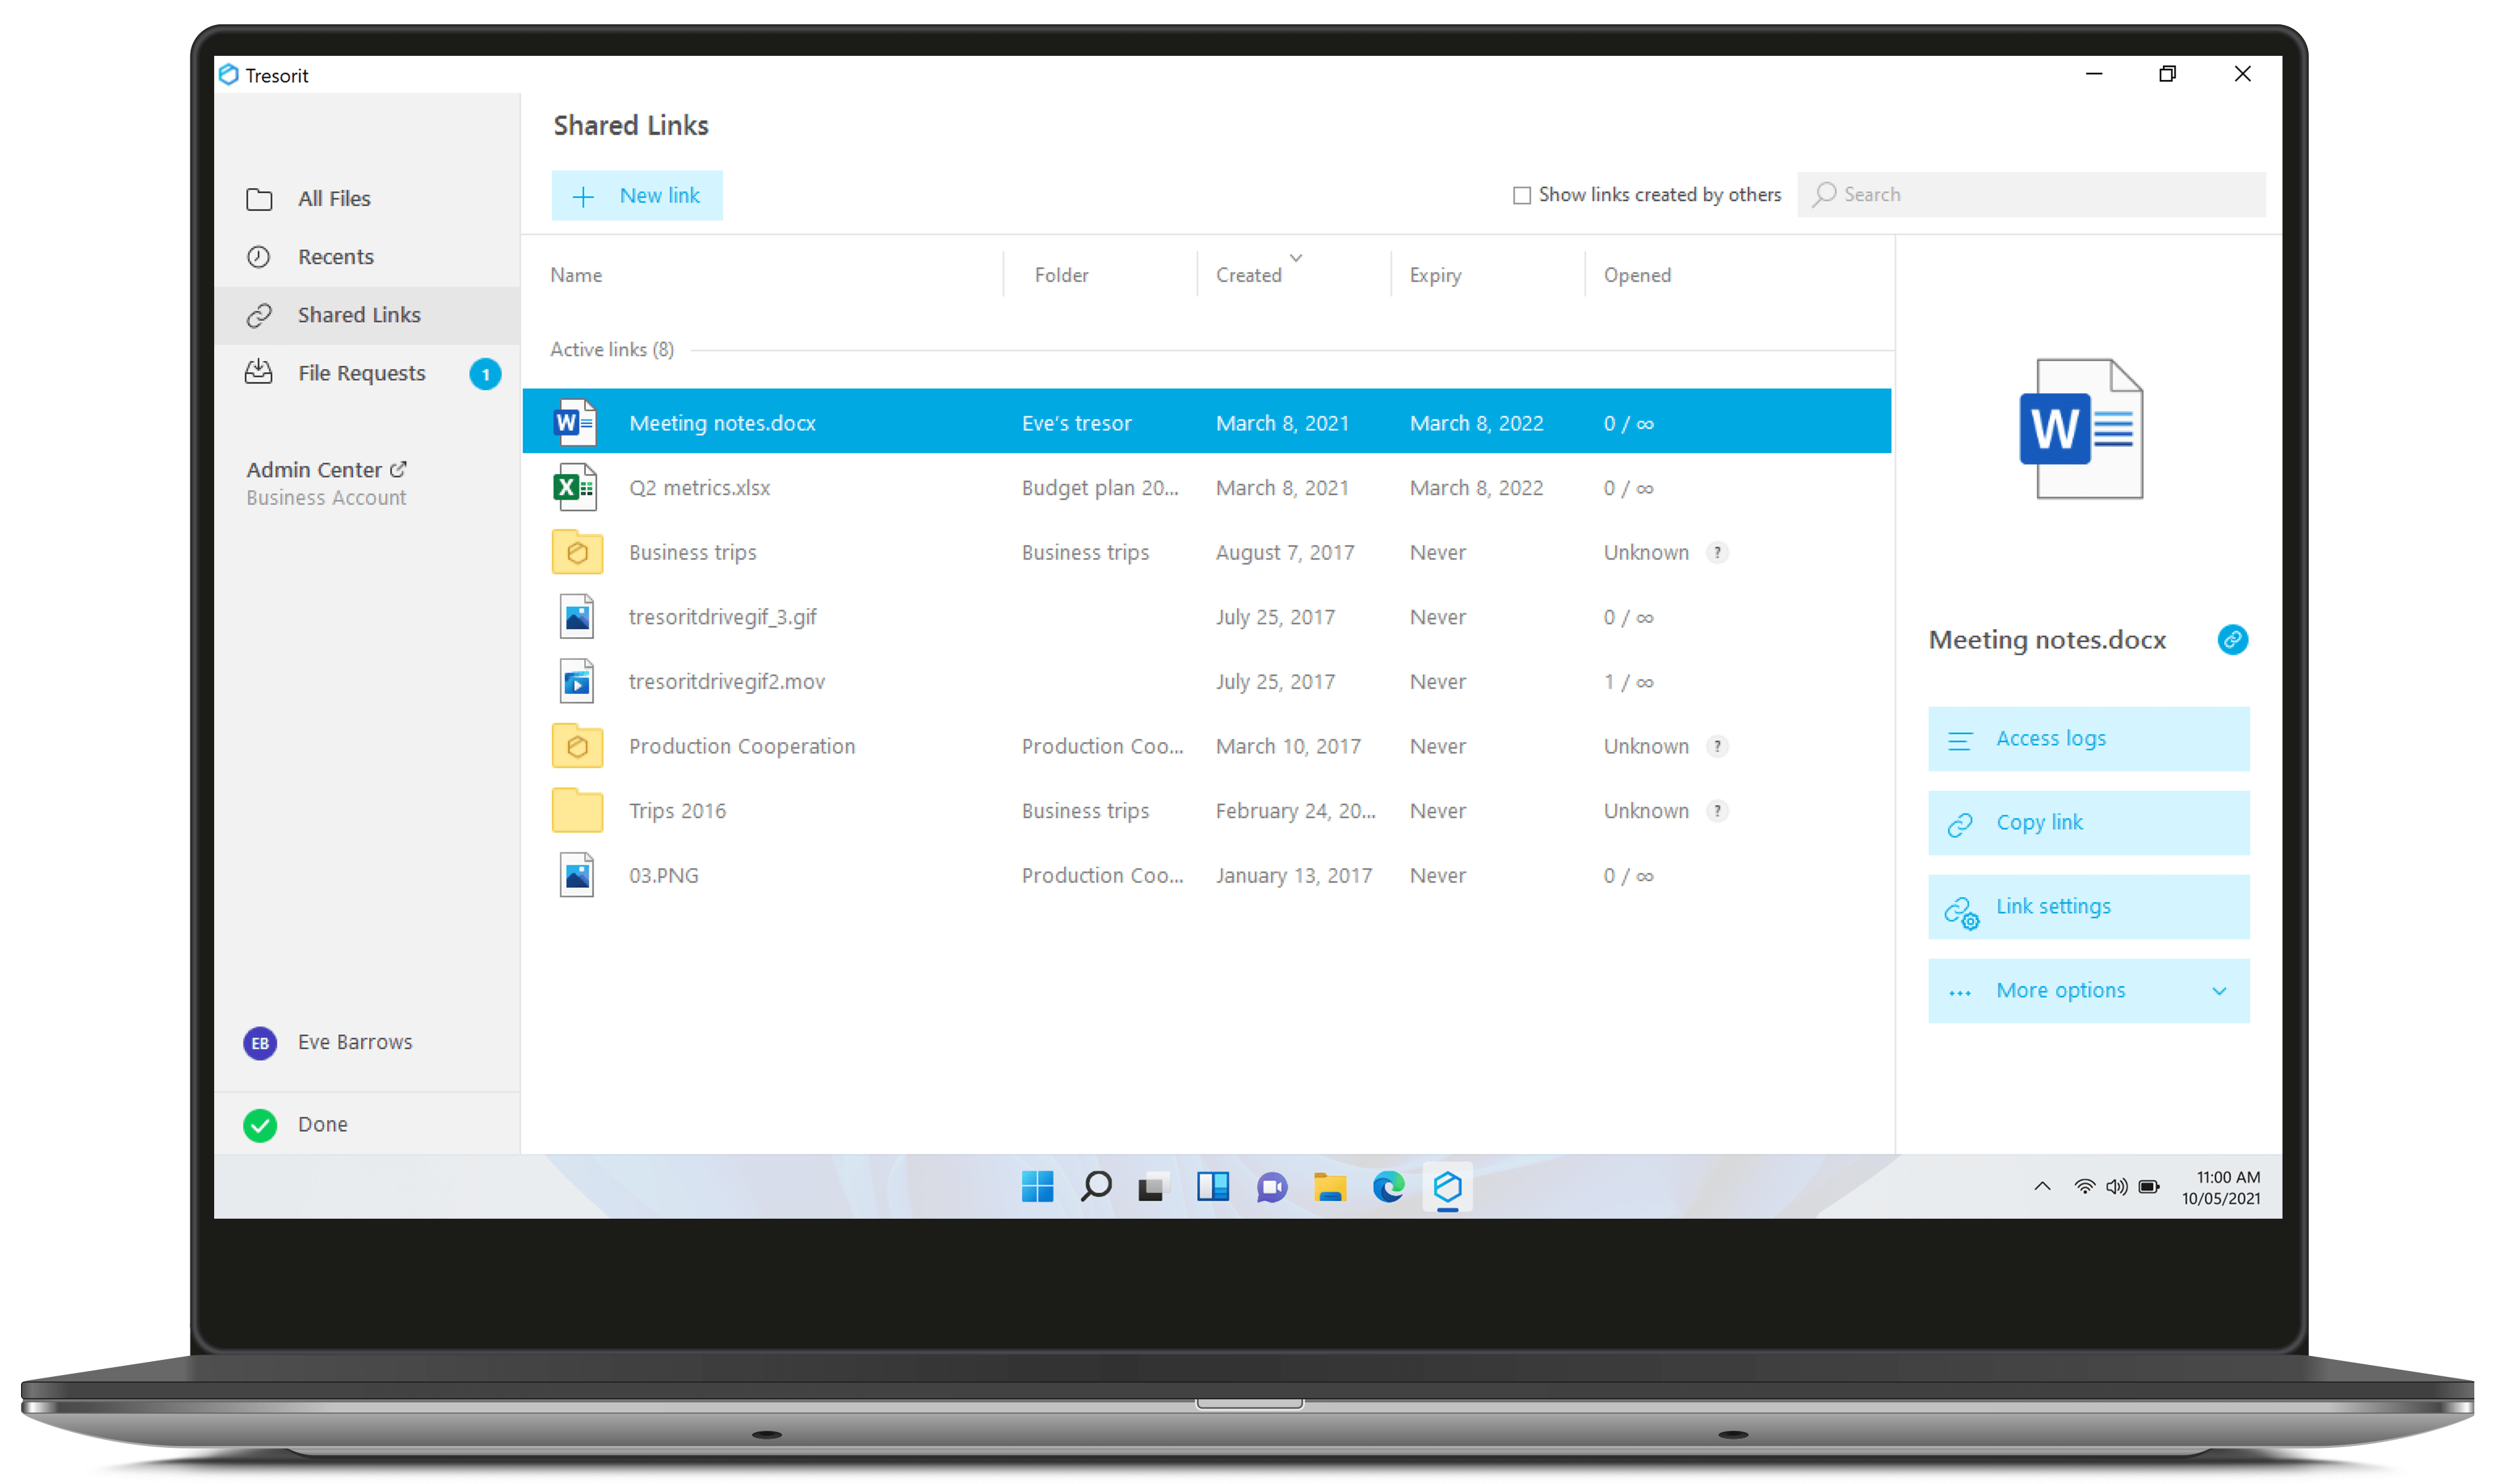2496x1484 pixels.
Task: Click the Excel icon of Q2 metrics.xlsx
Action: 575,488
